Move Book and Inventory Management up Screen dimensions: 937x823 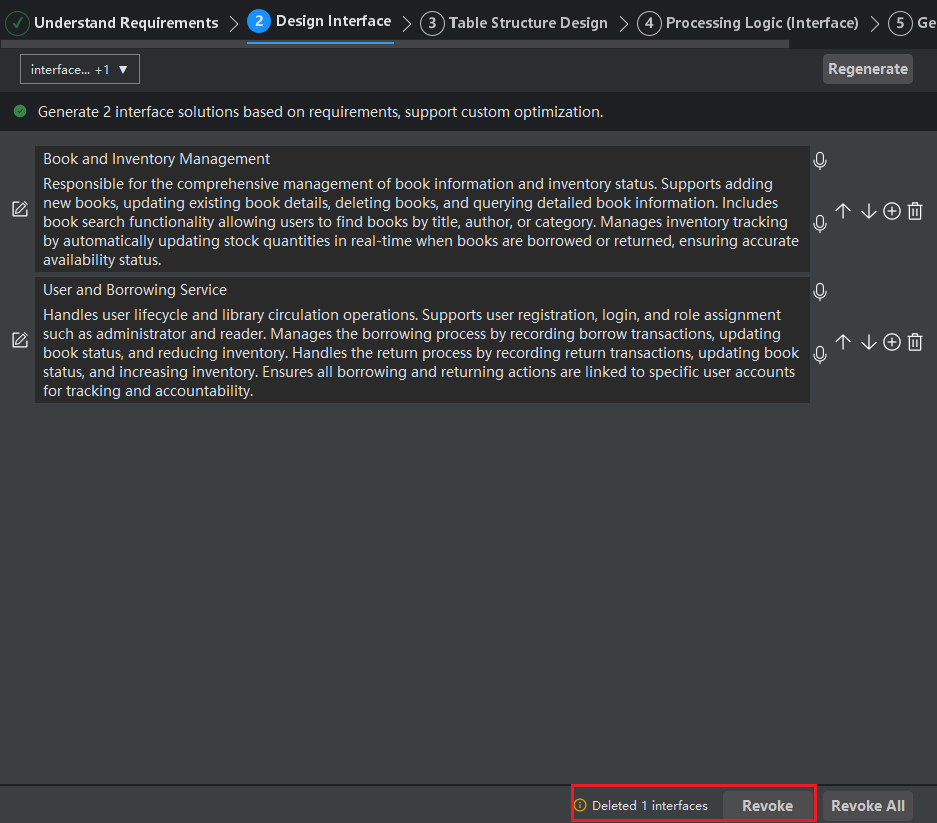[x=843, y=211]
